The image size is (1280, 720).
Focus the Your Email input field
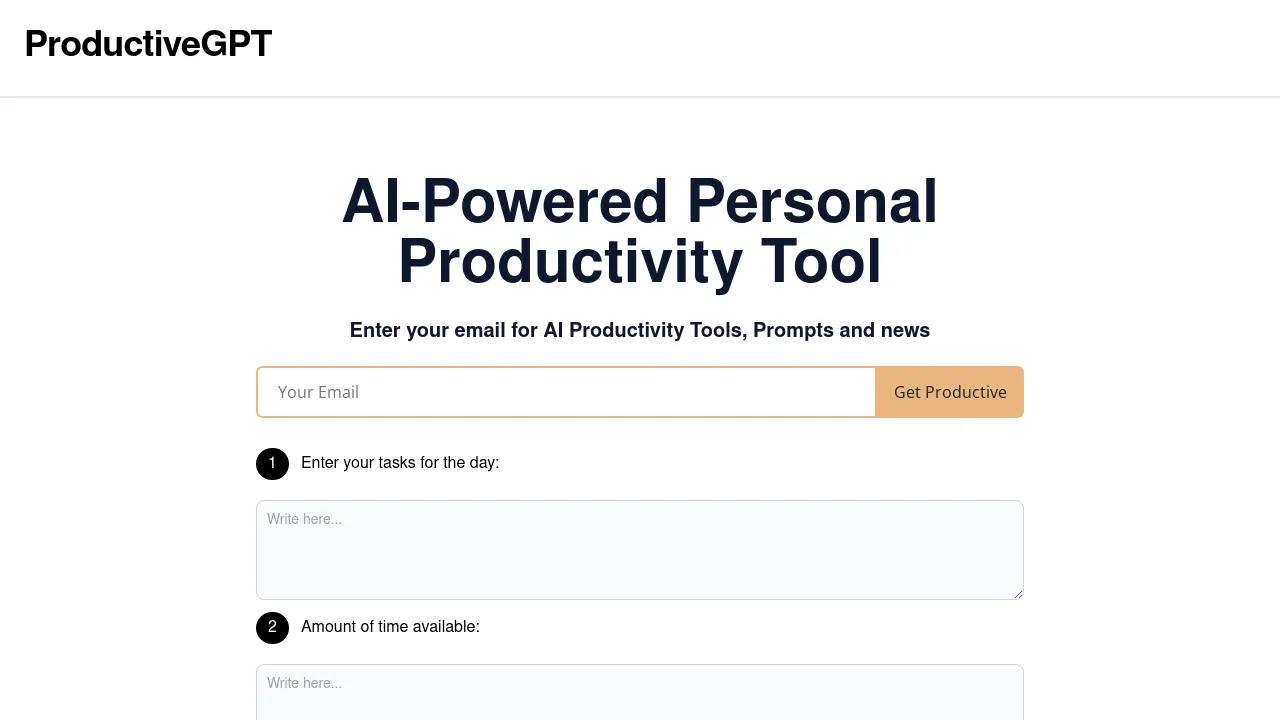coord(566,392)
